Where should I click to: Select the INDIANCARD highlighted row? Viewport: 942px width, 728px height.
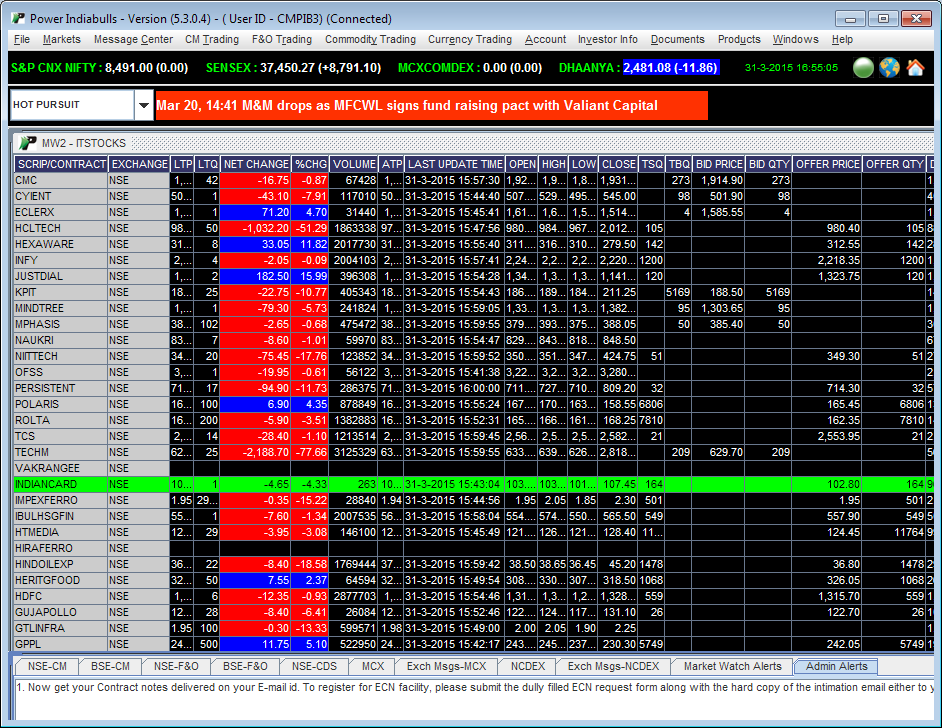coord(60,484)
